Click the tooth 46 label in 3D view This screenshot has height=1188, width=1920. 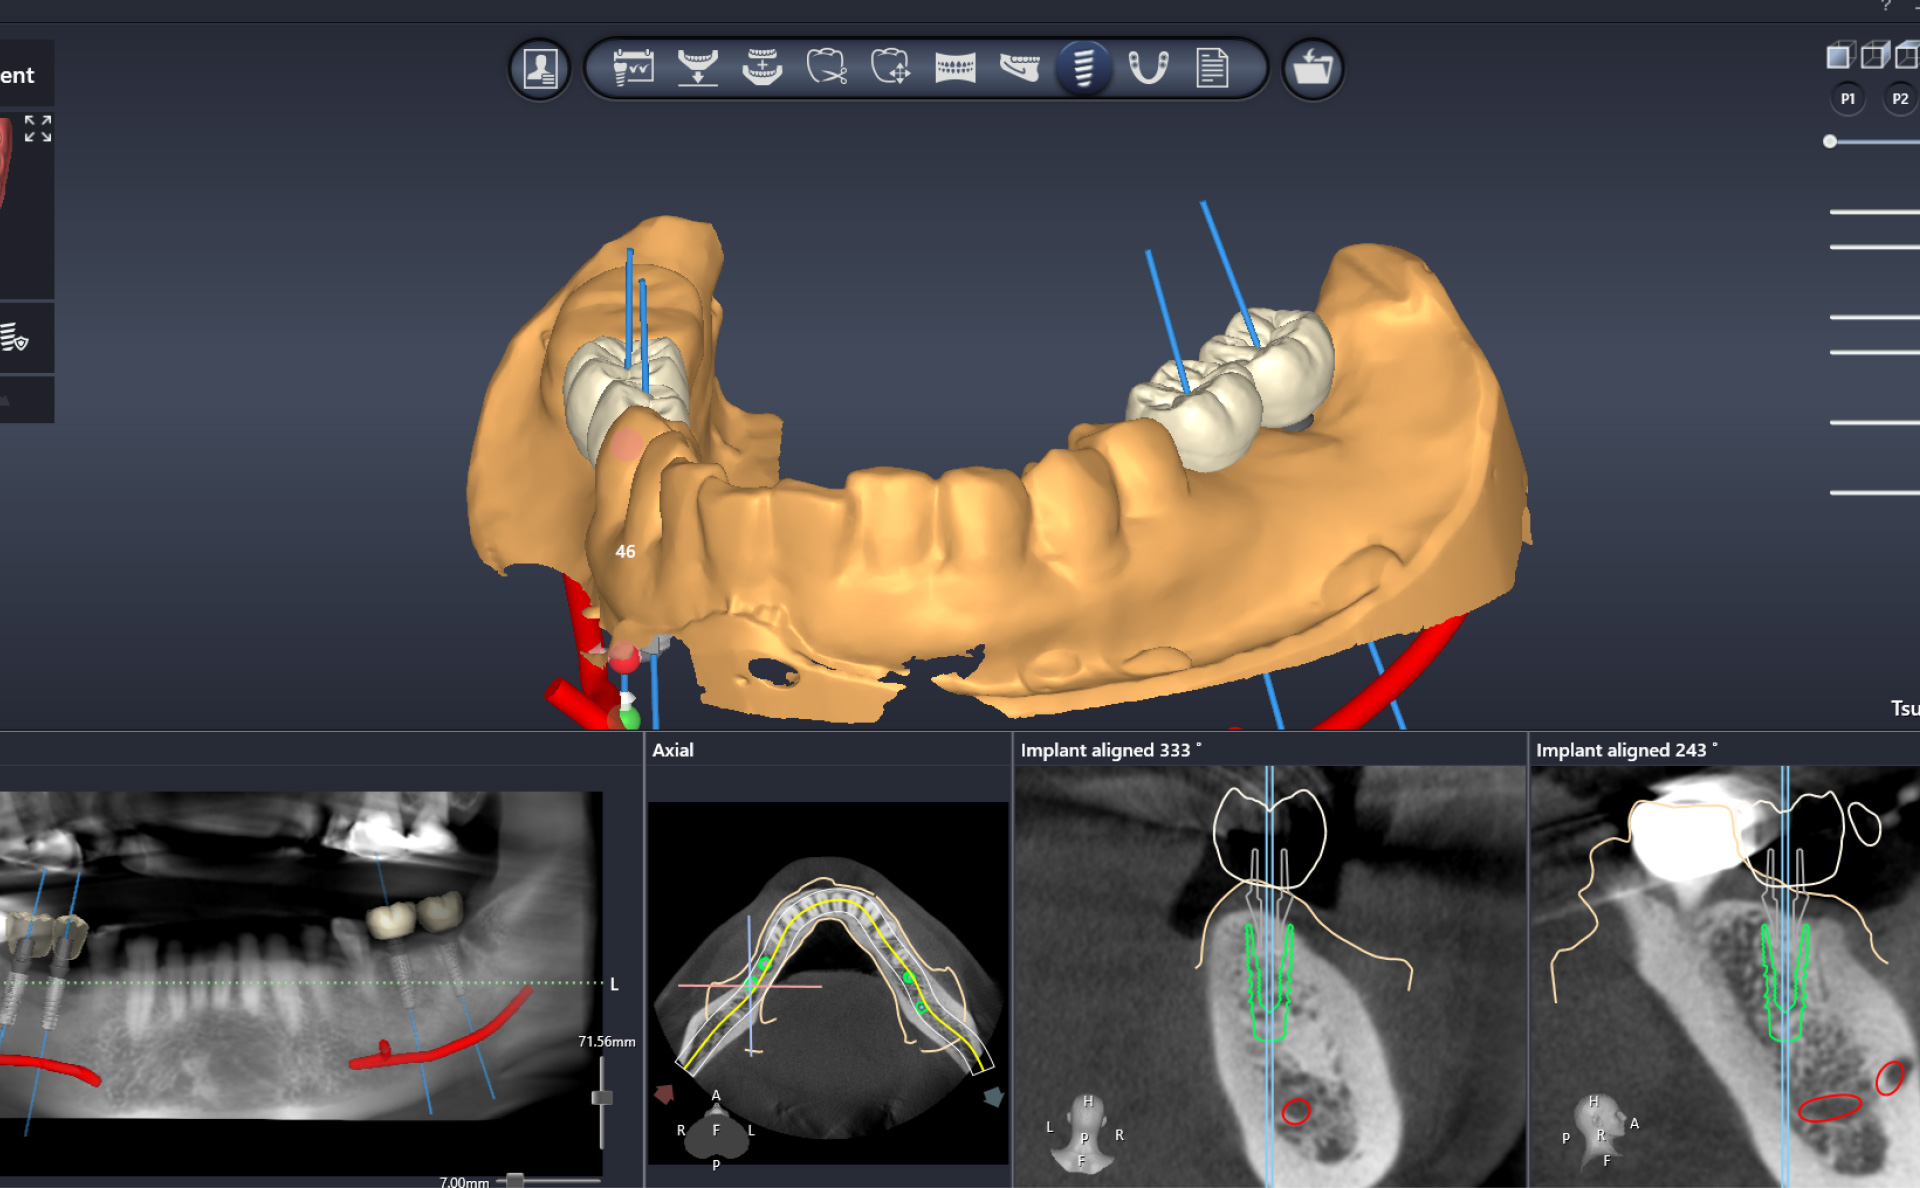[625, 552]
